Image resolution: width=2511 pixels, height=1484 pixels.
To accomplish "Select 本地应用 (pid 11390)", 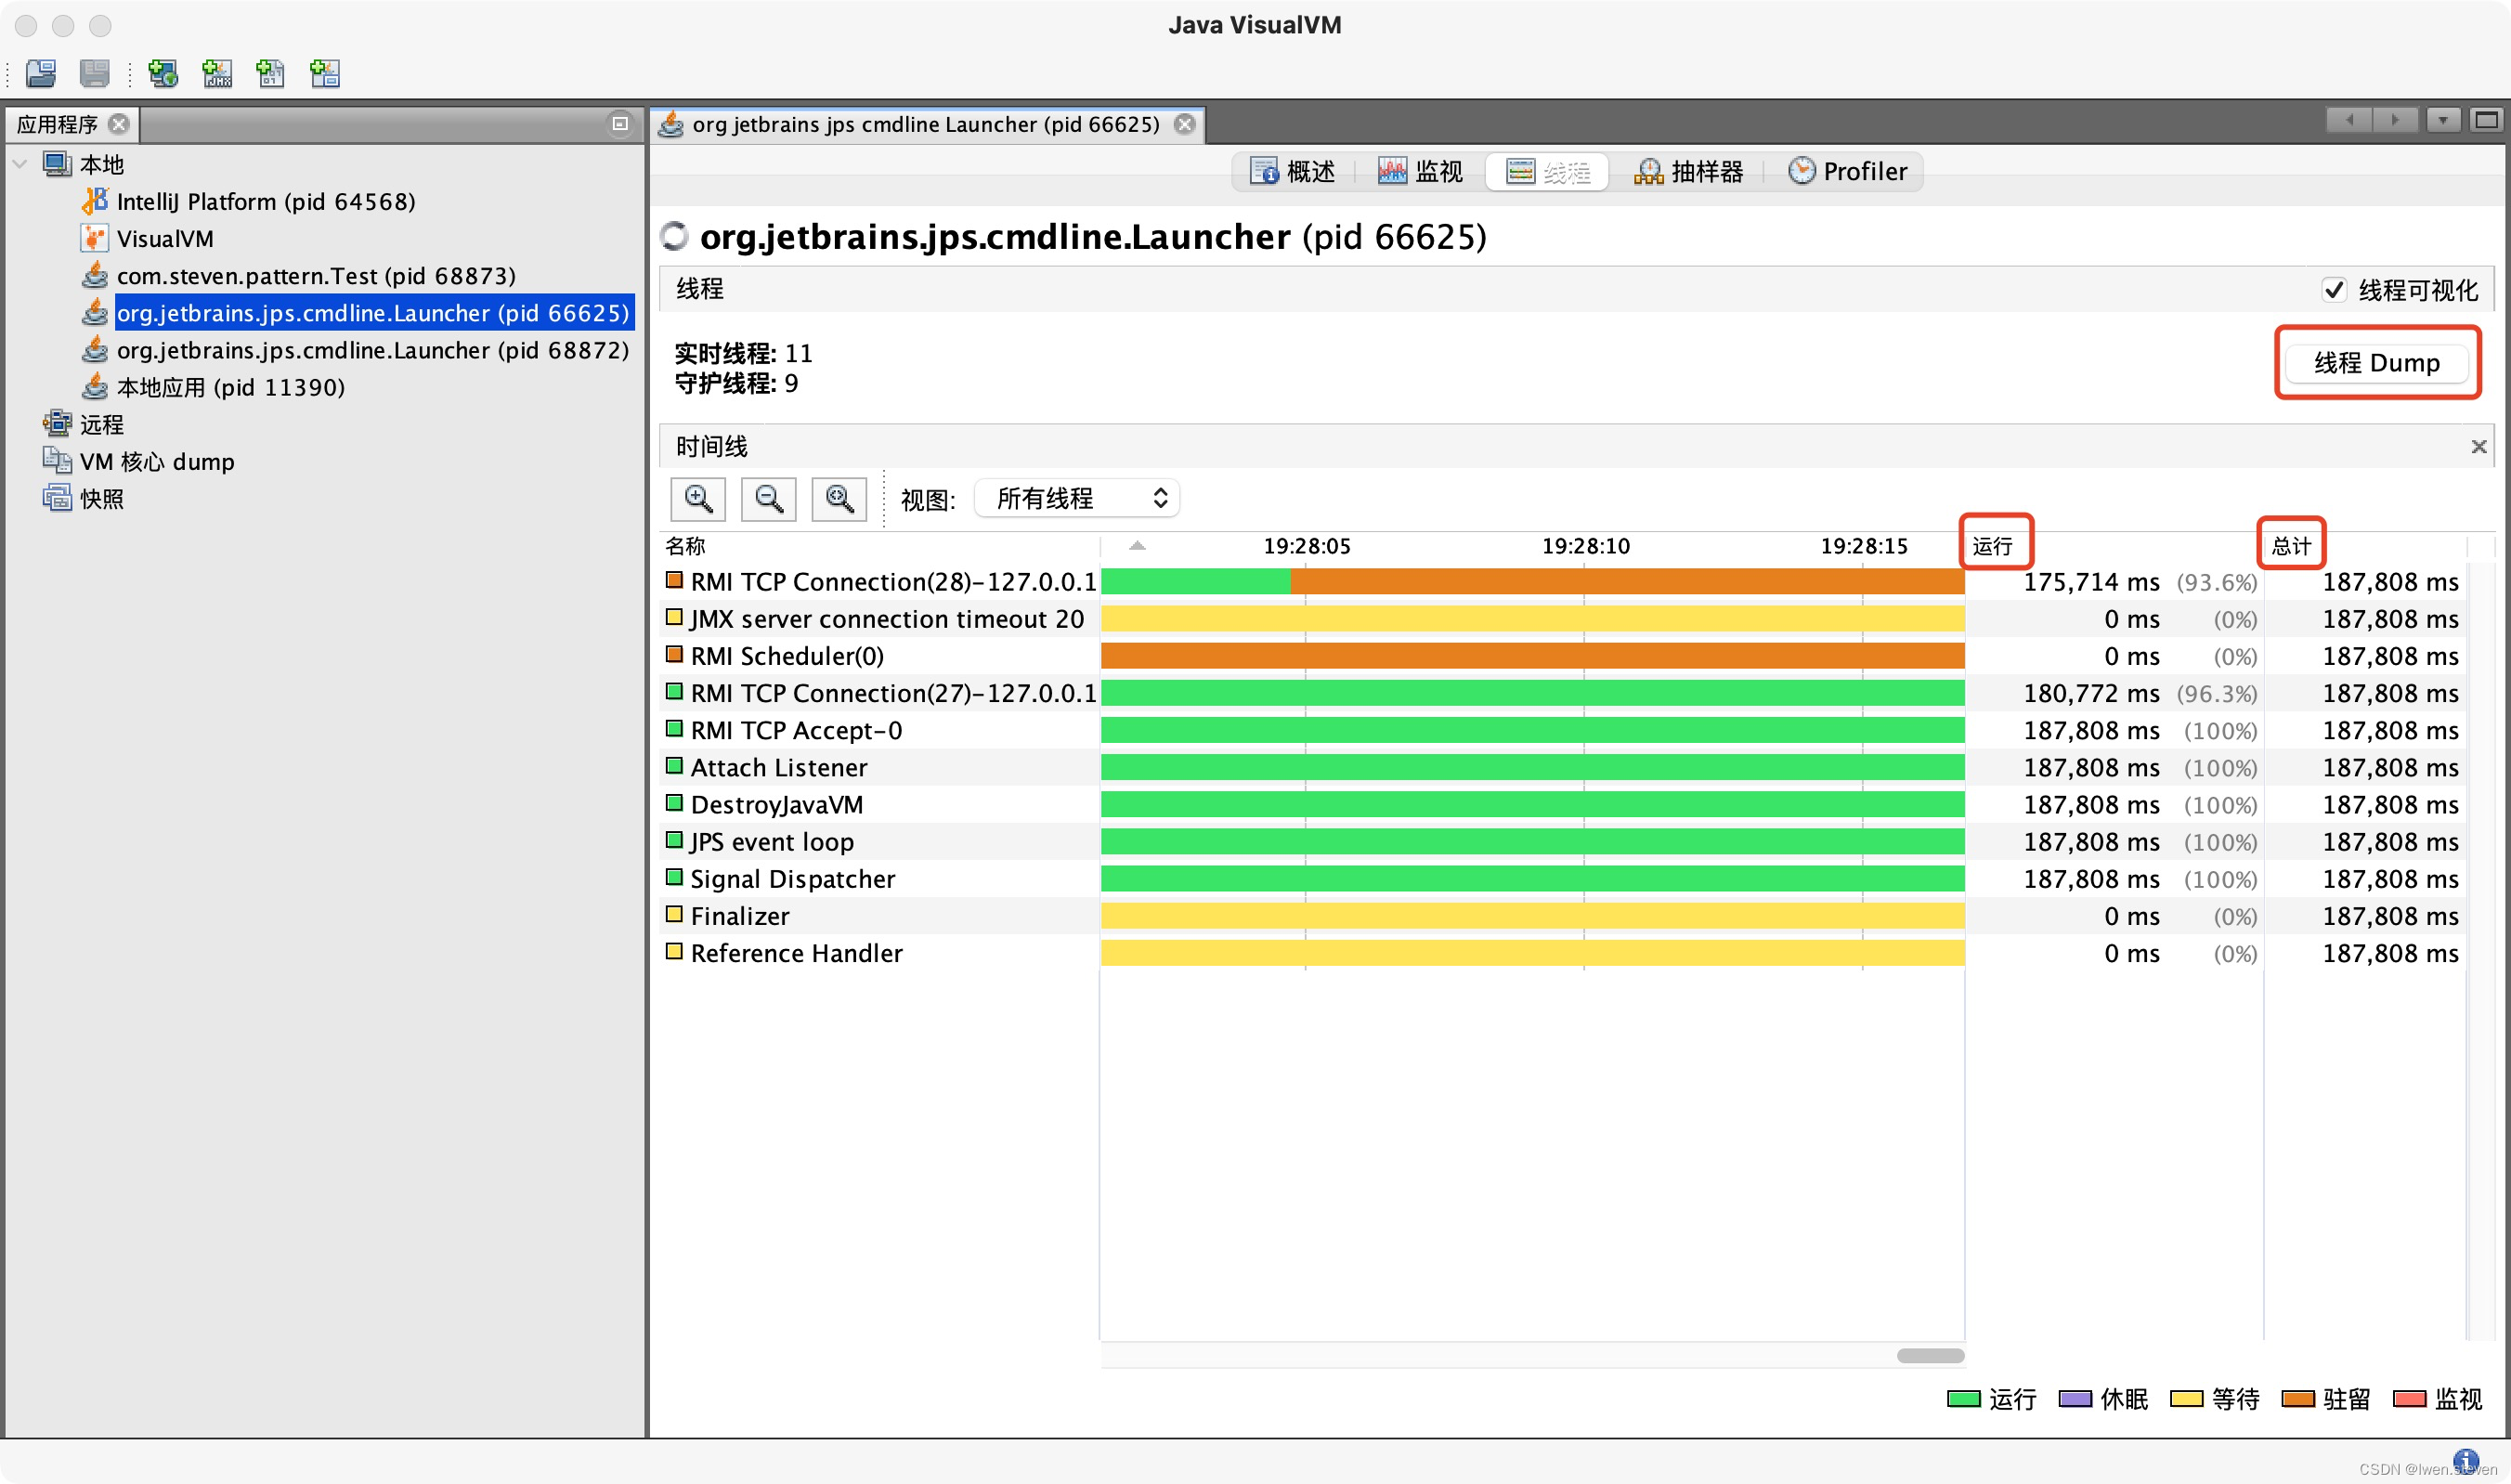I will (x=230, y=387).
